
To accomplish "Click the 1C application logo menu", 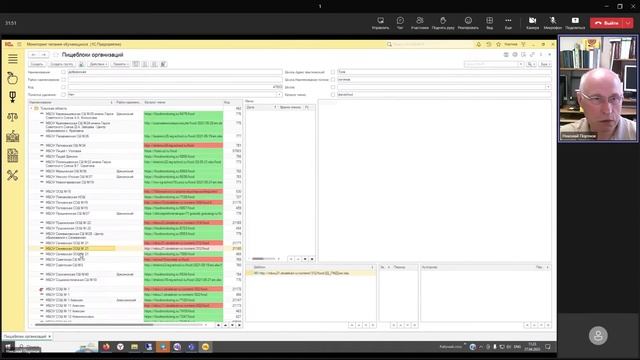I will point(9,44).
